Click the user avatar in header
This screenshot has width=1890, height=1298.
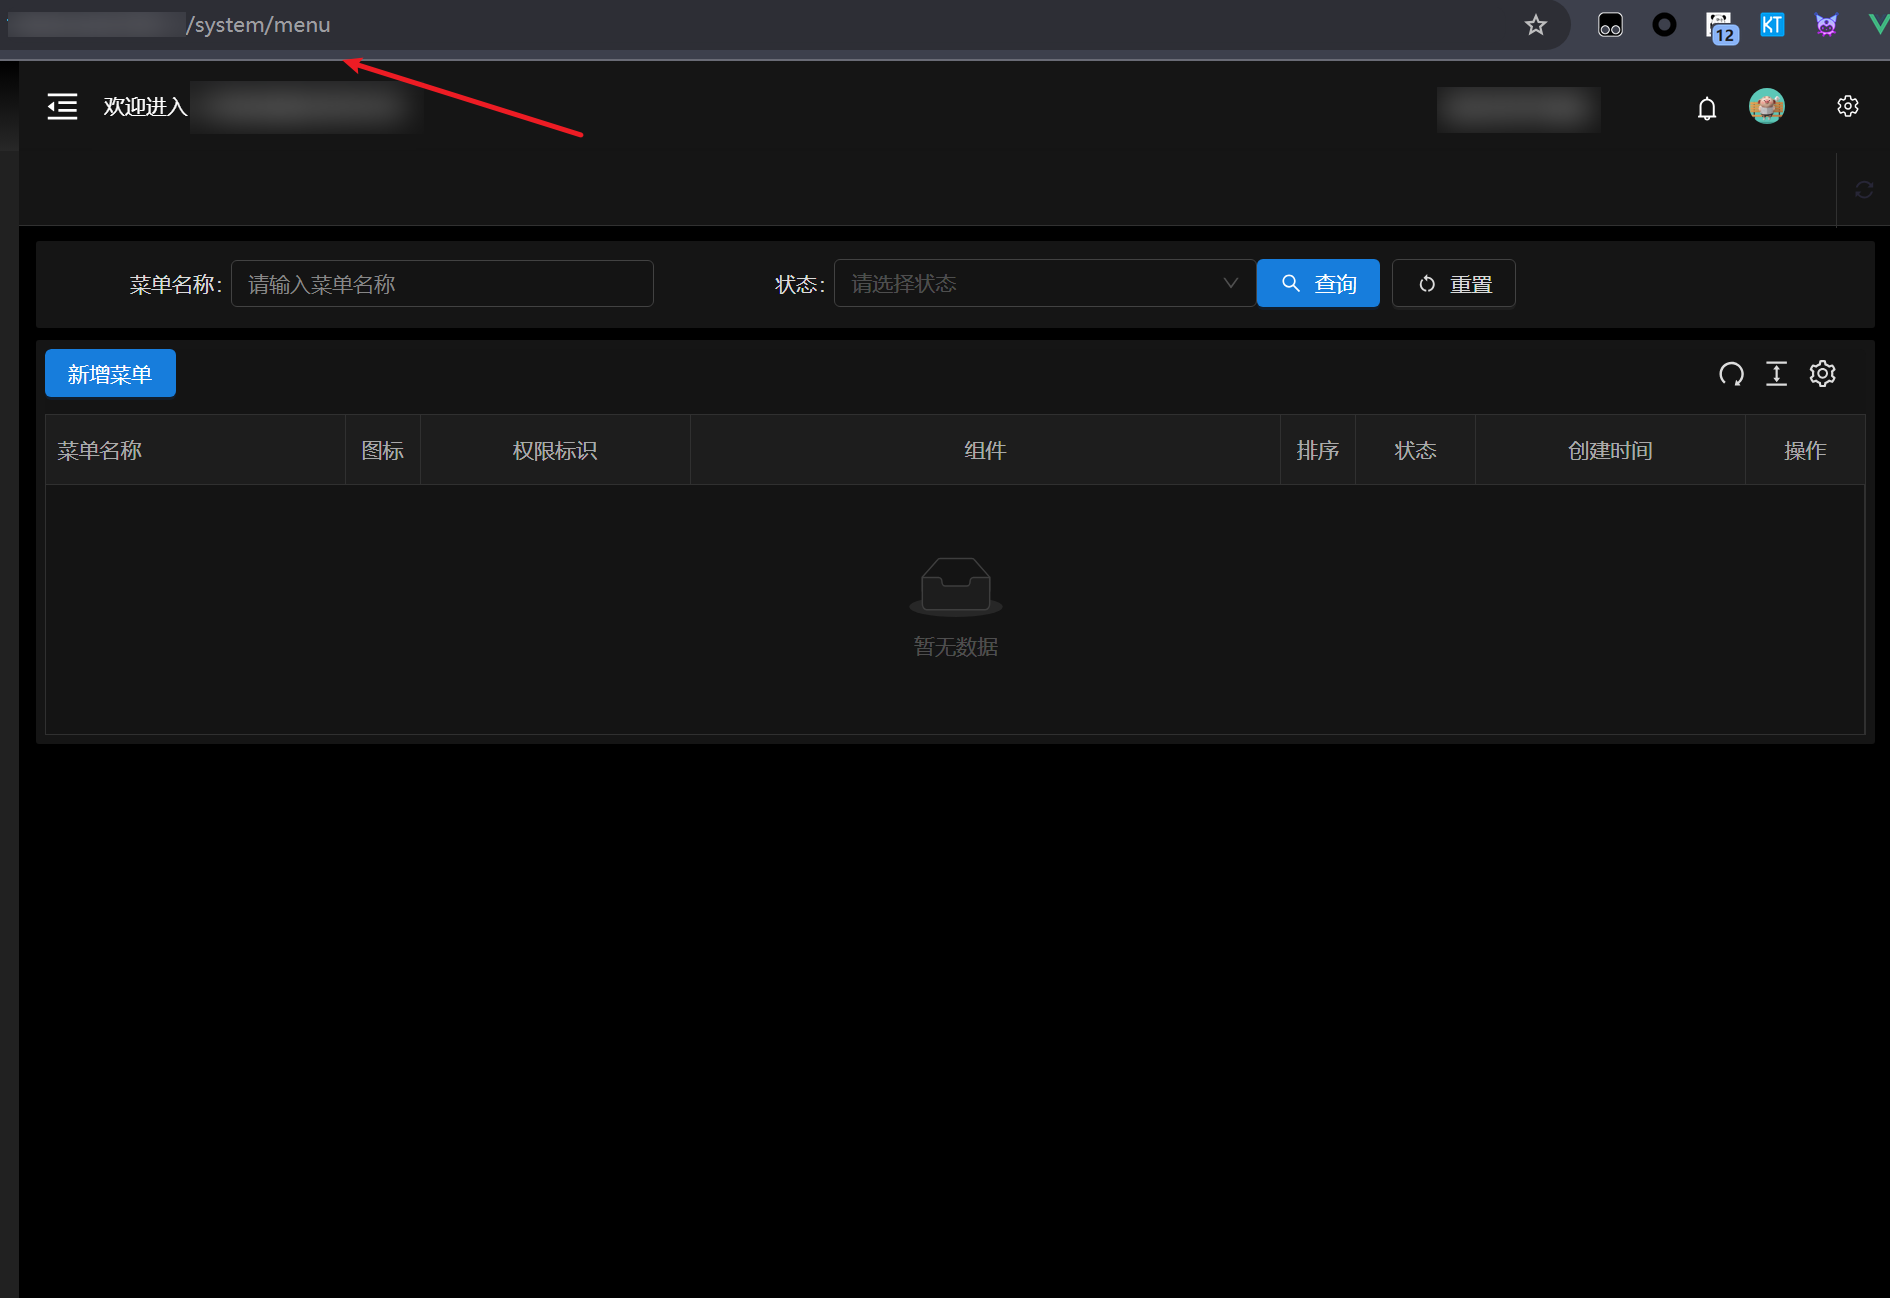pyautogui.click(x=1766, y=106)
